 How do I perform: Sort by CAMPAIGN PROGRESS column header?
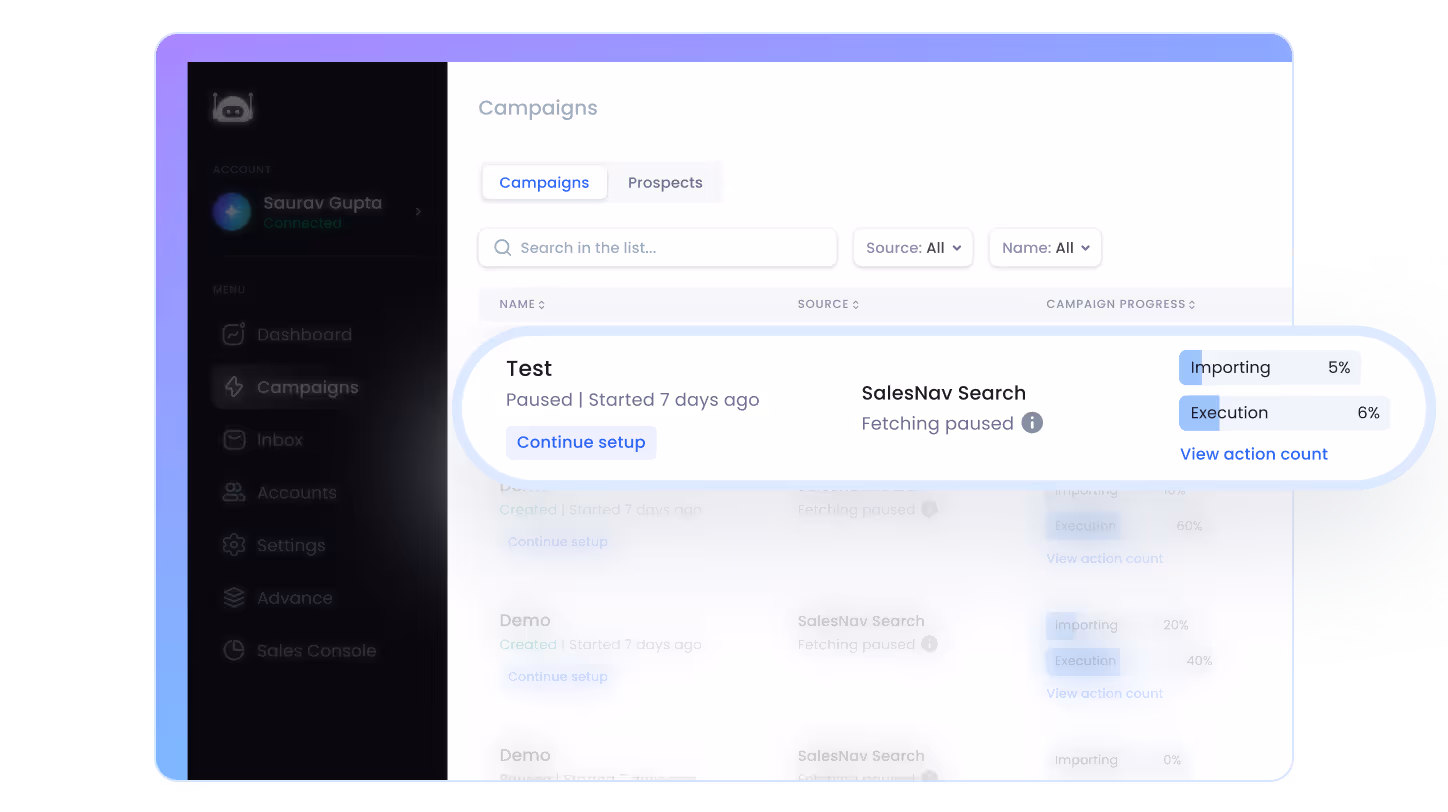tap(1121, 304)
